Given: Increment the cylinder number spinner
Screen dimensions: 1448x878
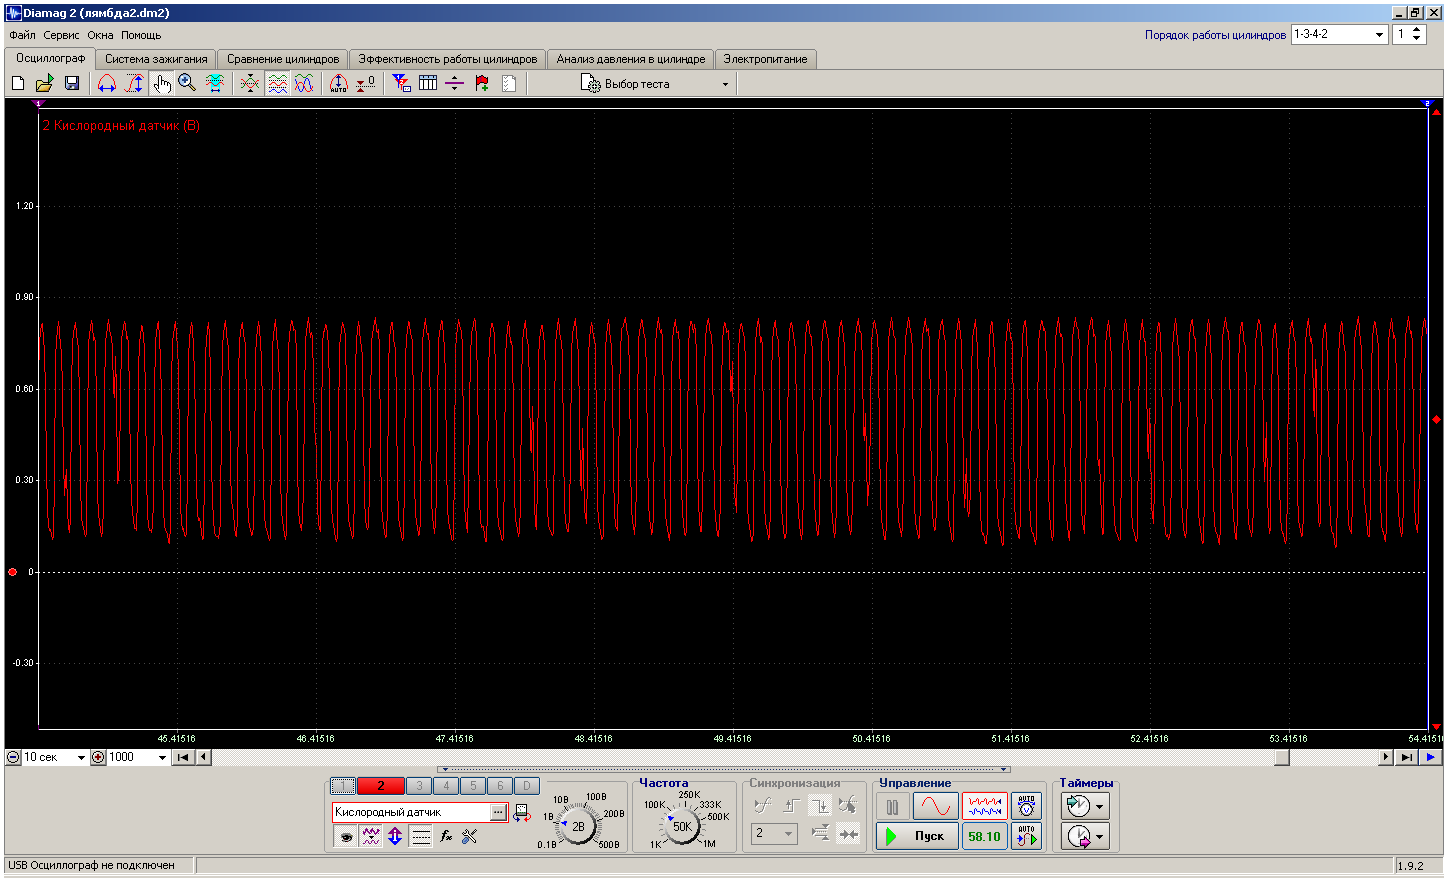Looking at the screenshot, I should (1417, 30).
